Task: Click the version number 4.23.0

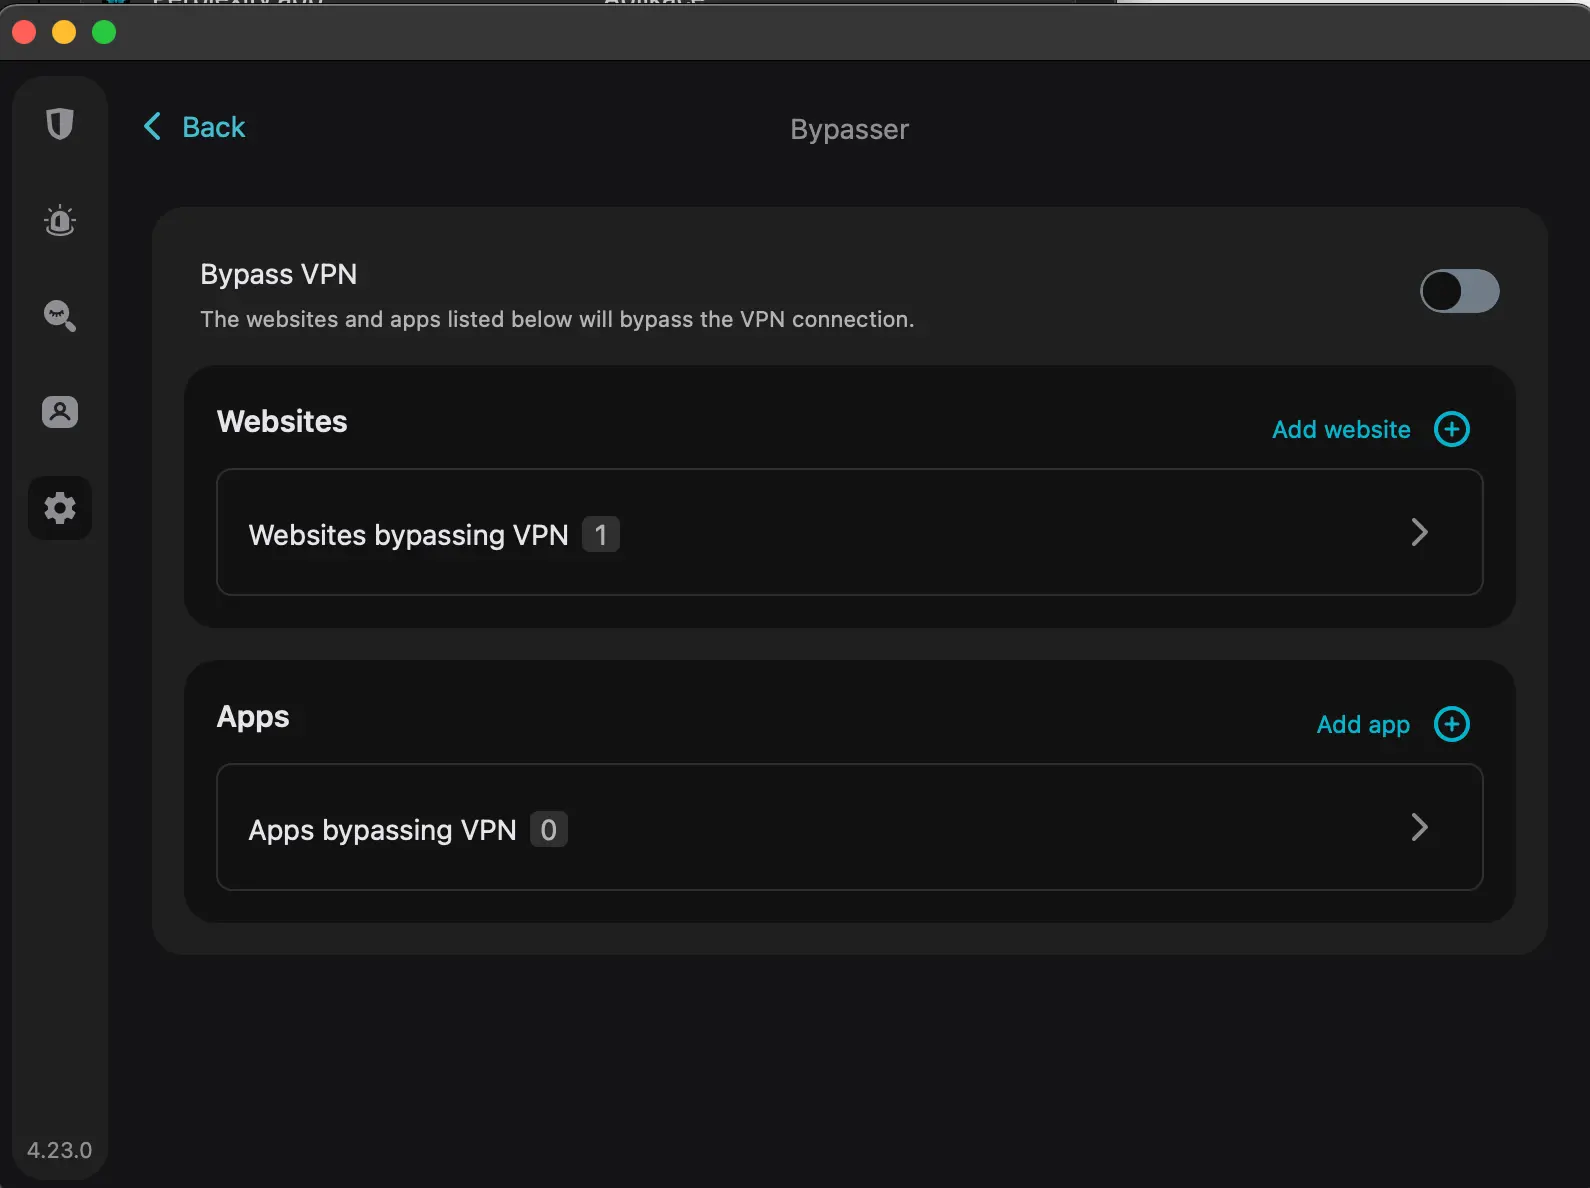Action: pyautogui.click(x=59, y=1150)
